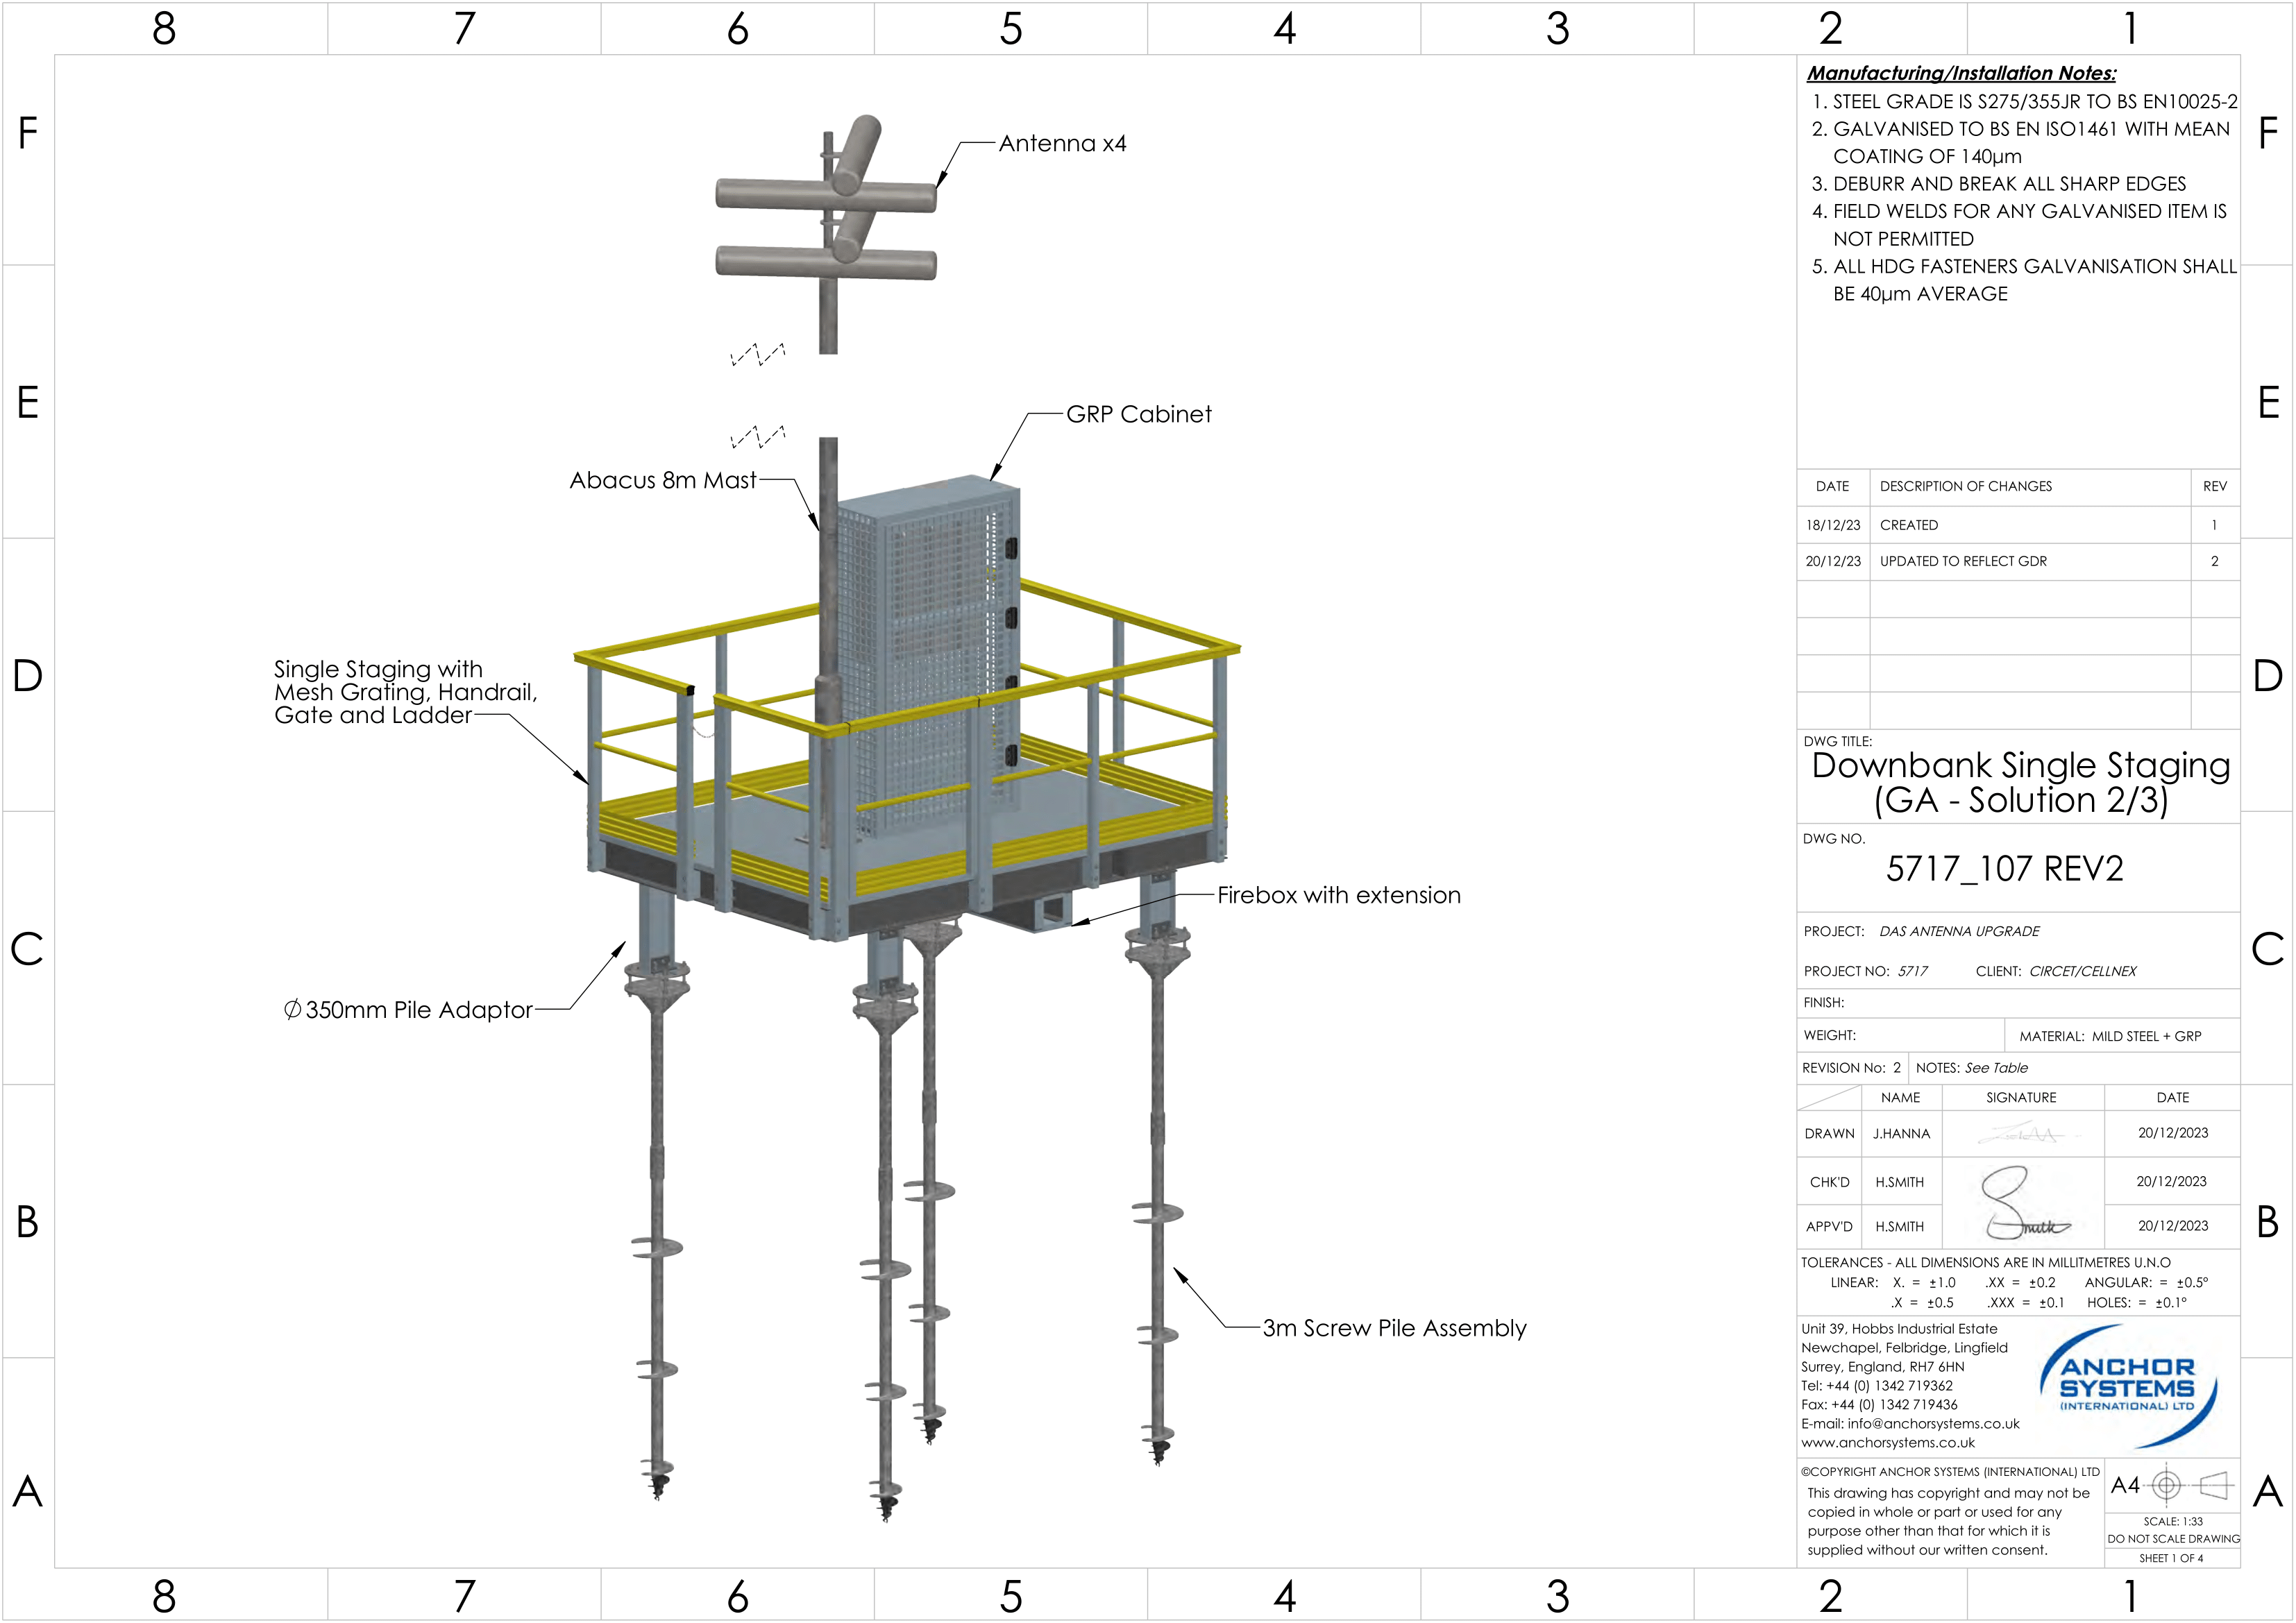The image size is (2296, 1623).
Task: Open website 'www.anchorsystems.co.uk'
Action: [x=1888, y=1443]
